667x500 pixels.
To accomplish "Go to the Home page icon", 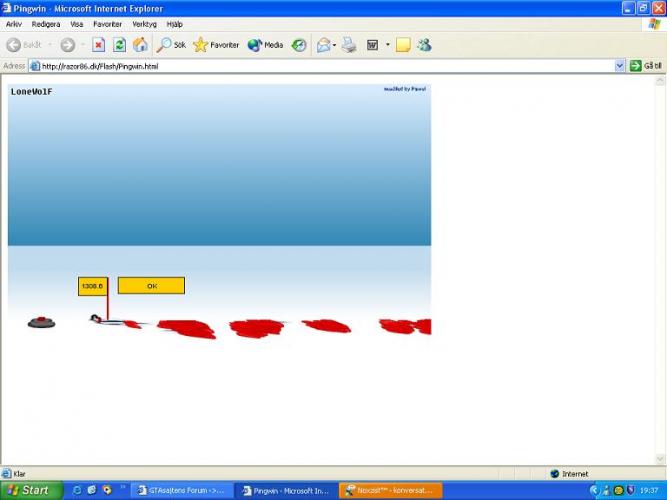I will 140,45.
